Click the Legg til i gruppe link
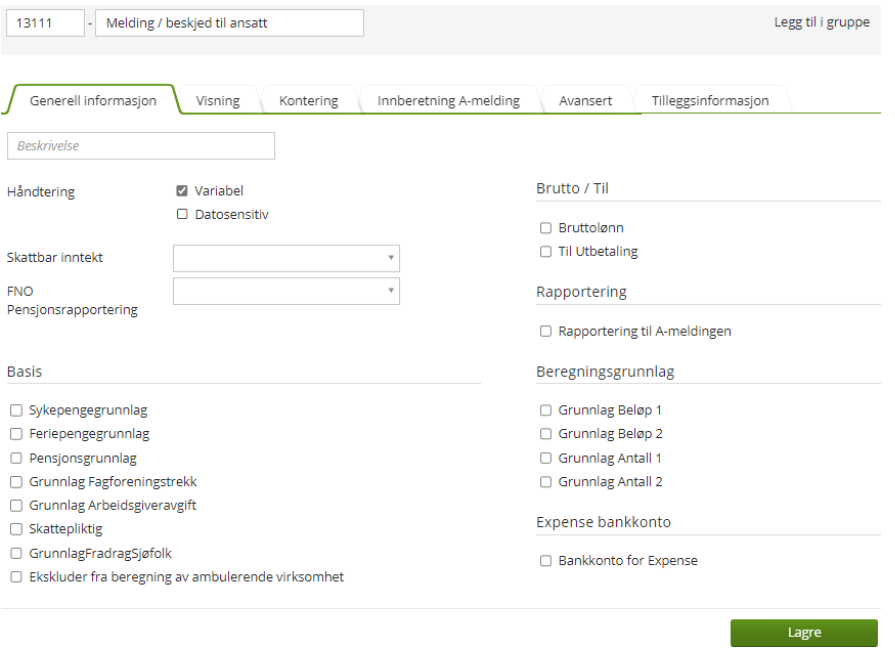The height and width of the screenshot is (657, 895). pyautogui.click(x=822, y=22)
